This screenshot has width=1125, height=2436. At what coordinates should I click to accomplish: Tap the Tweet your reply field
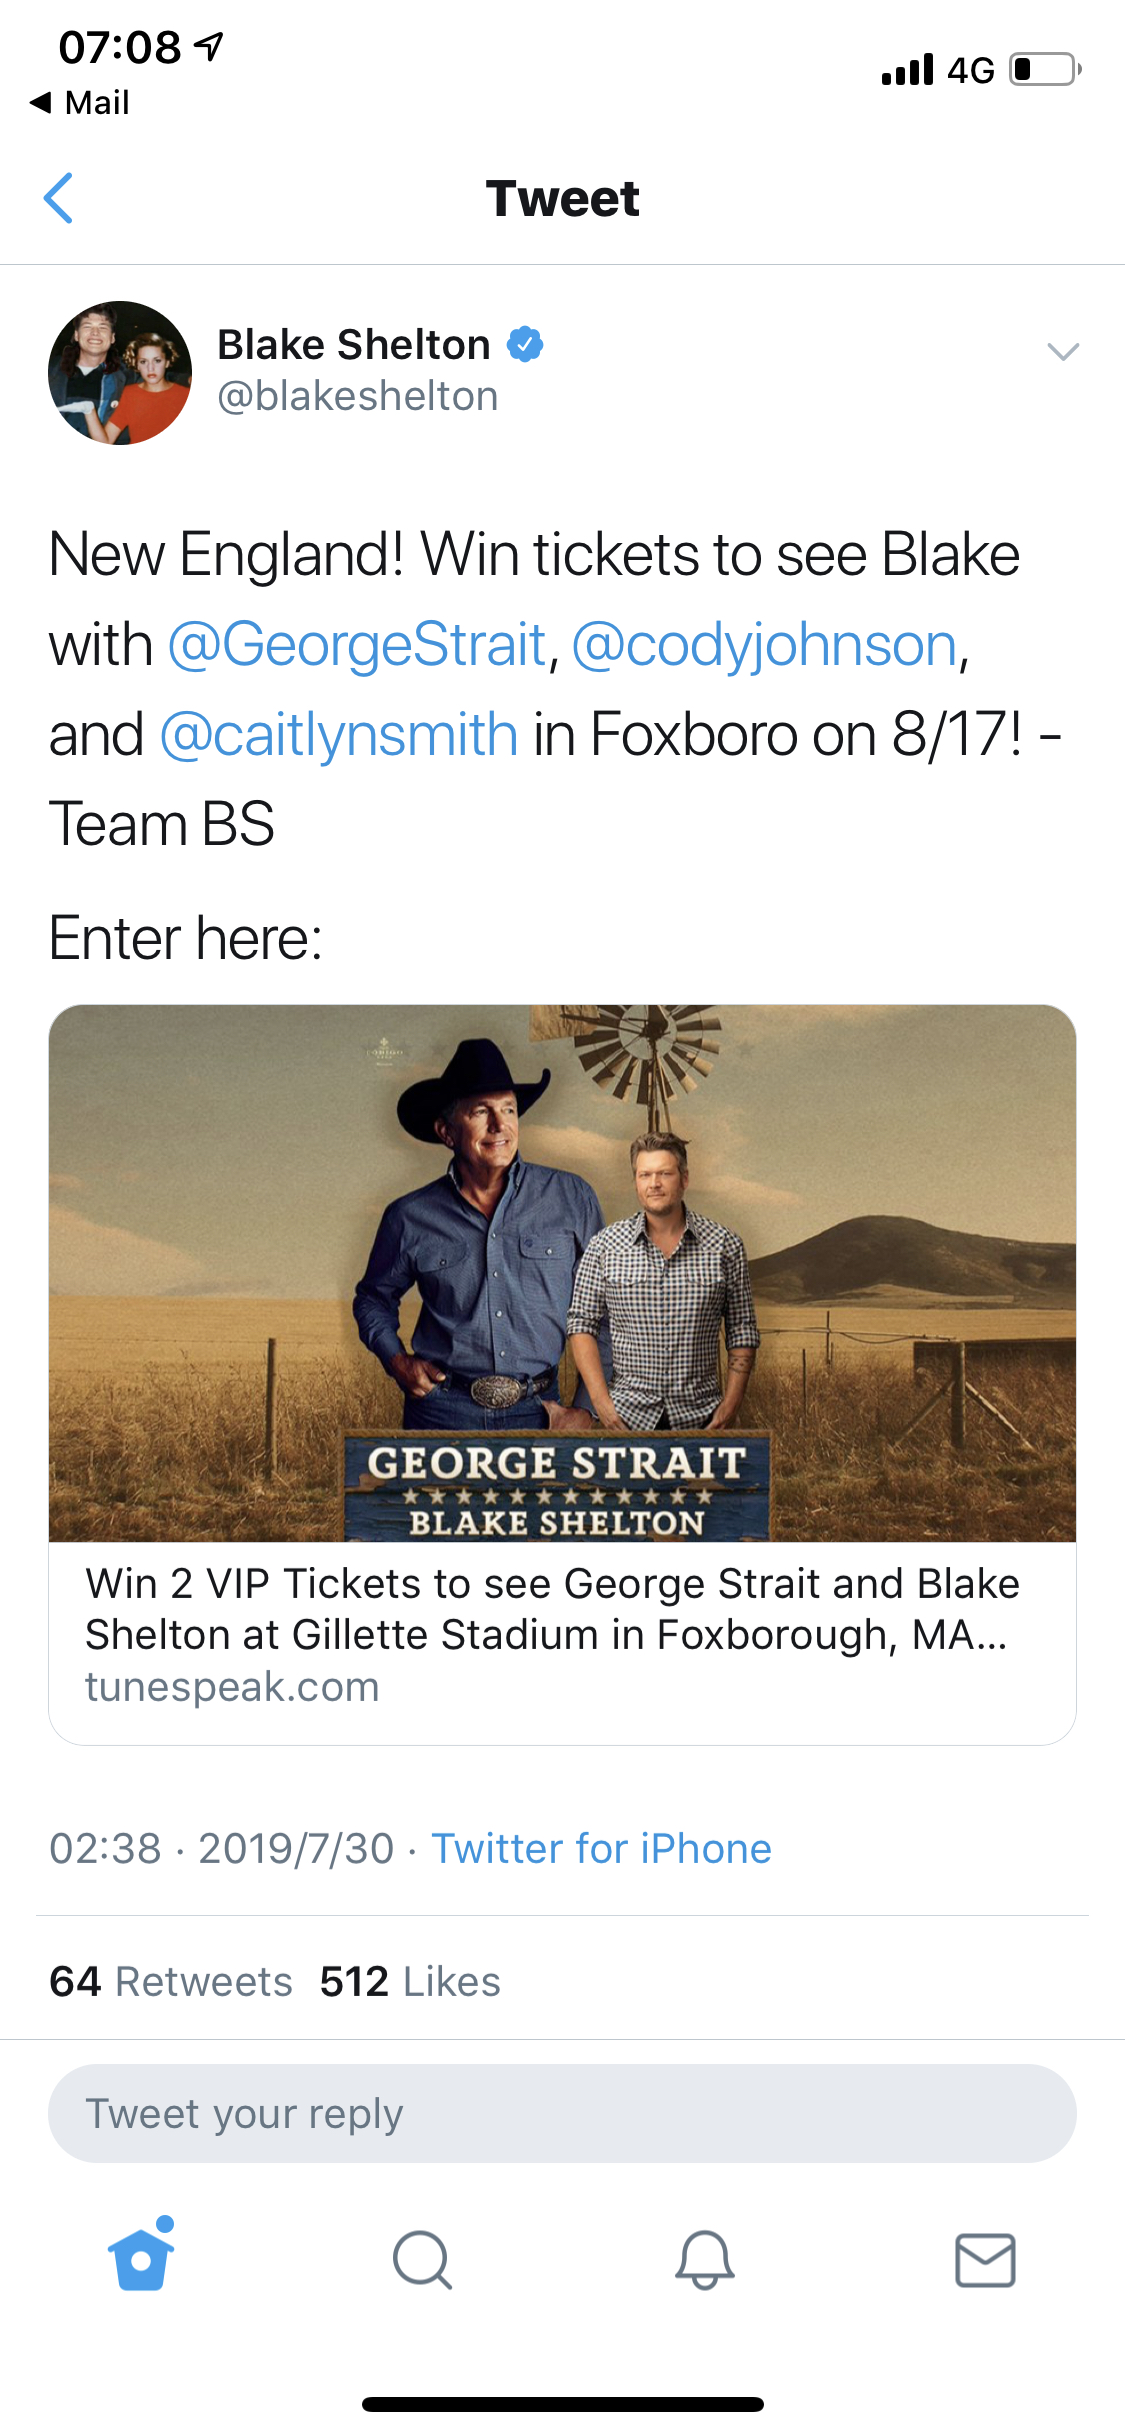click(x=562, y=2113)
